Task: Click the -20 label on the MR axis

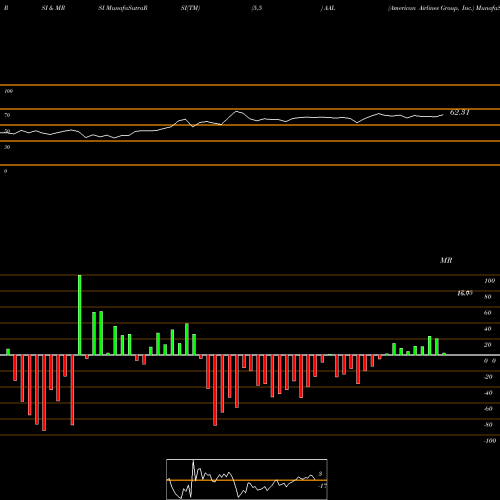Action: tap(488, 377)
